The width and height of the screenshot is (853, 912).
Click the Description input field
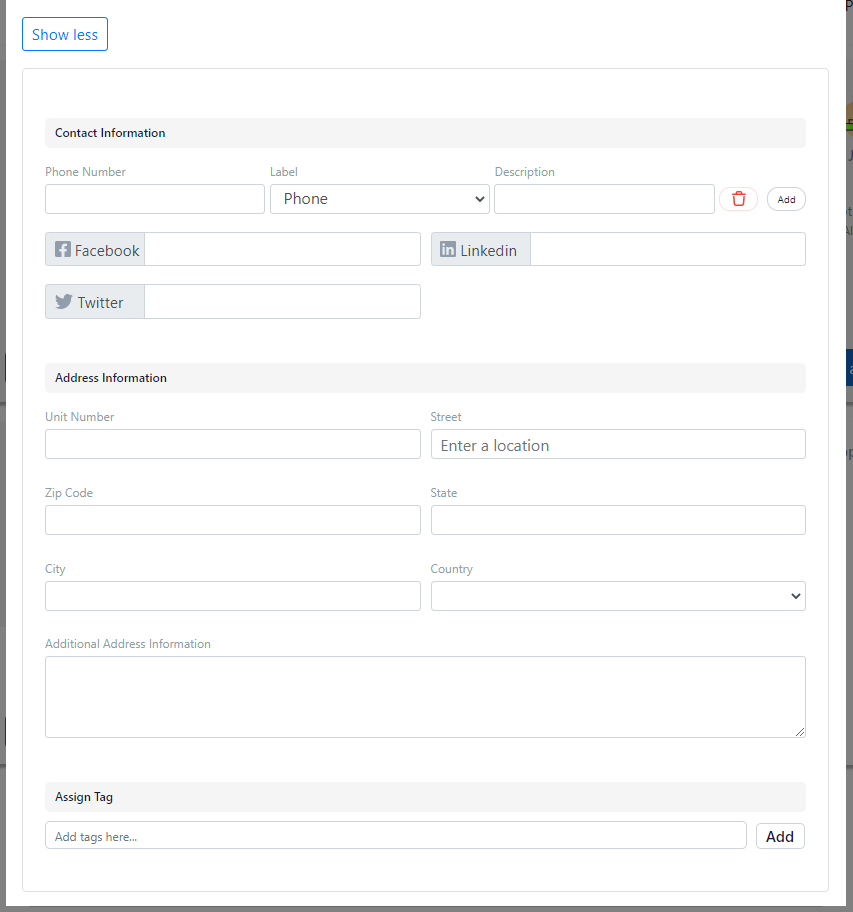click(604, 199)
